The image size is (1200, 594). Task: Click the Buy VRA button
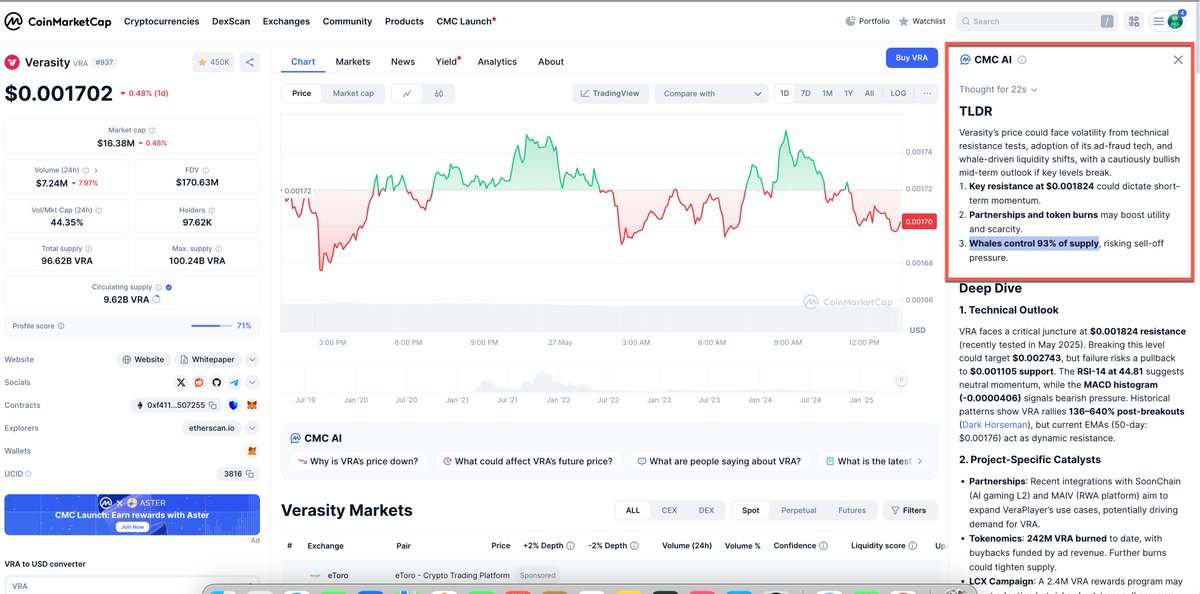tap(912, 58)
